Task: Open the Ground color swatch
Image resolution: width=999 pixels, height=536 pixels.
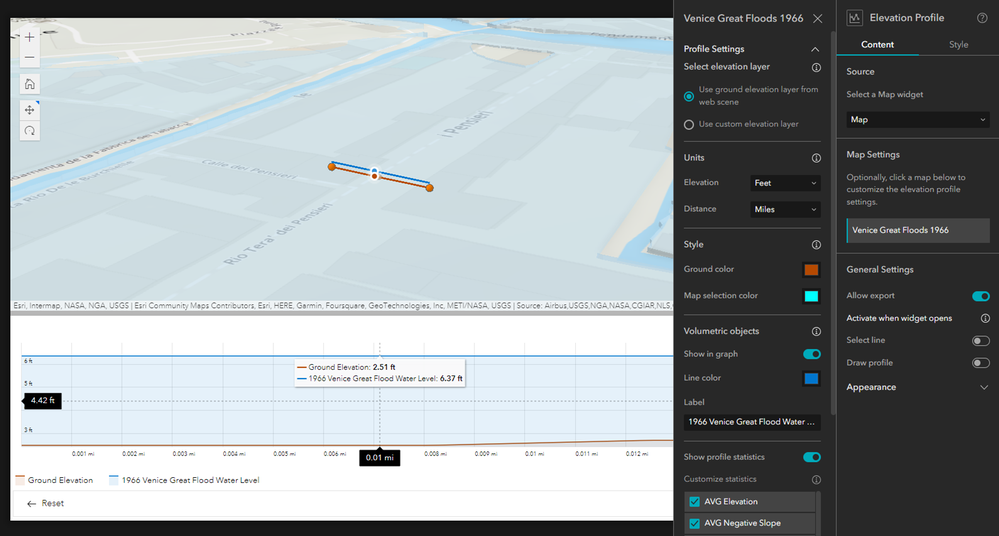Action: [811, 270]
